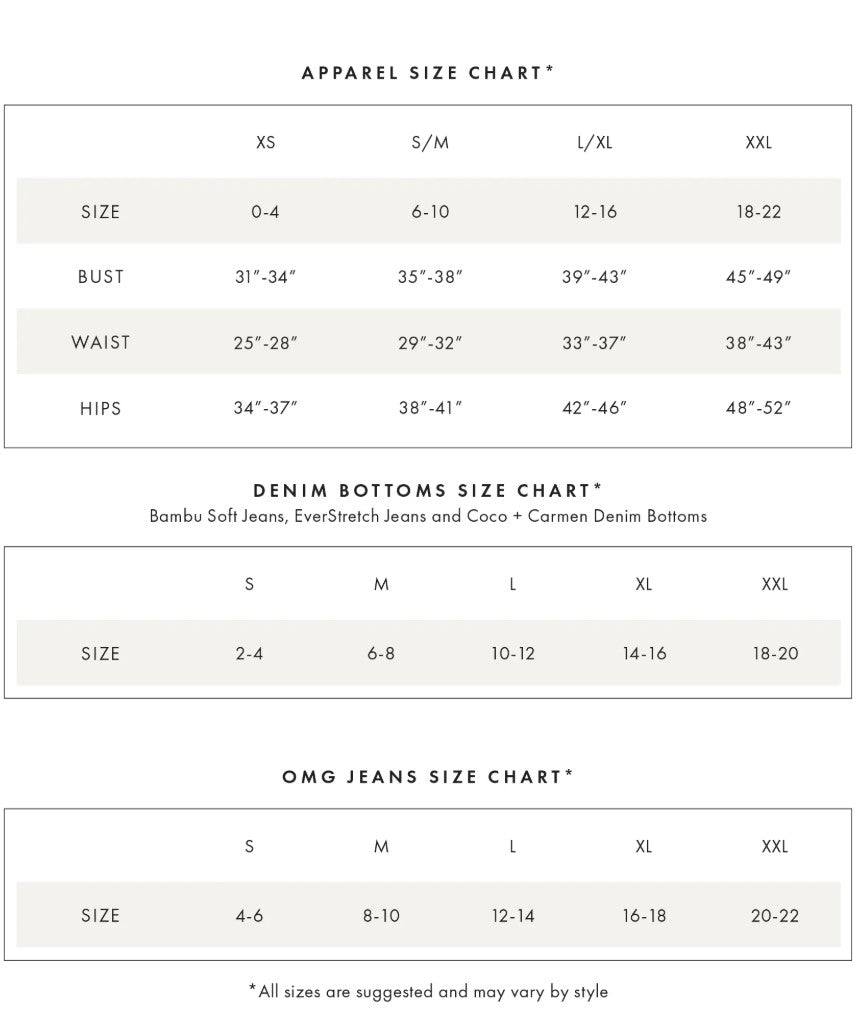
Task: Click the BUST row label
Action: coord(100,277)
